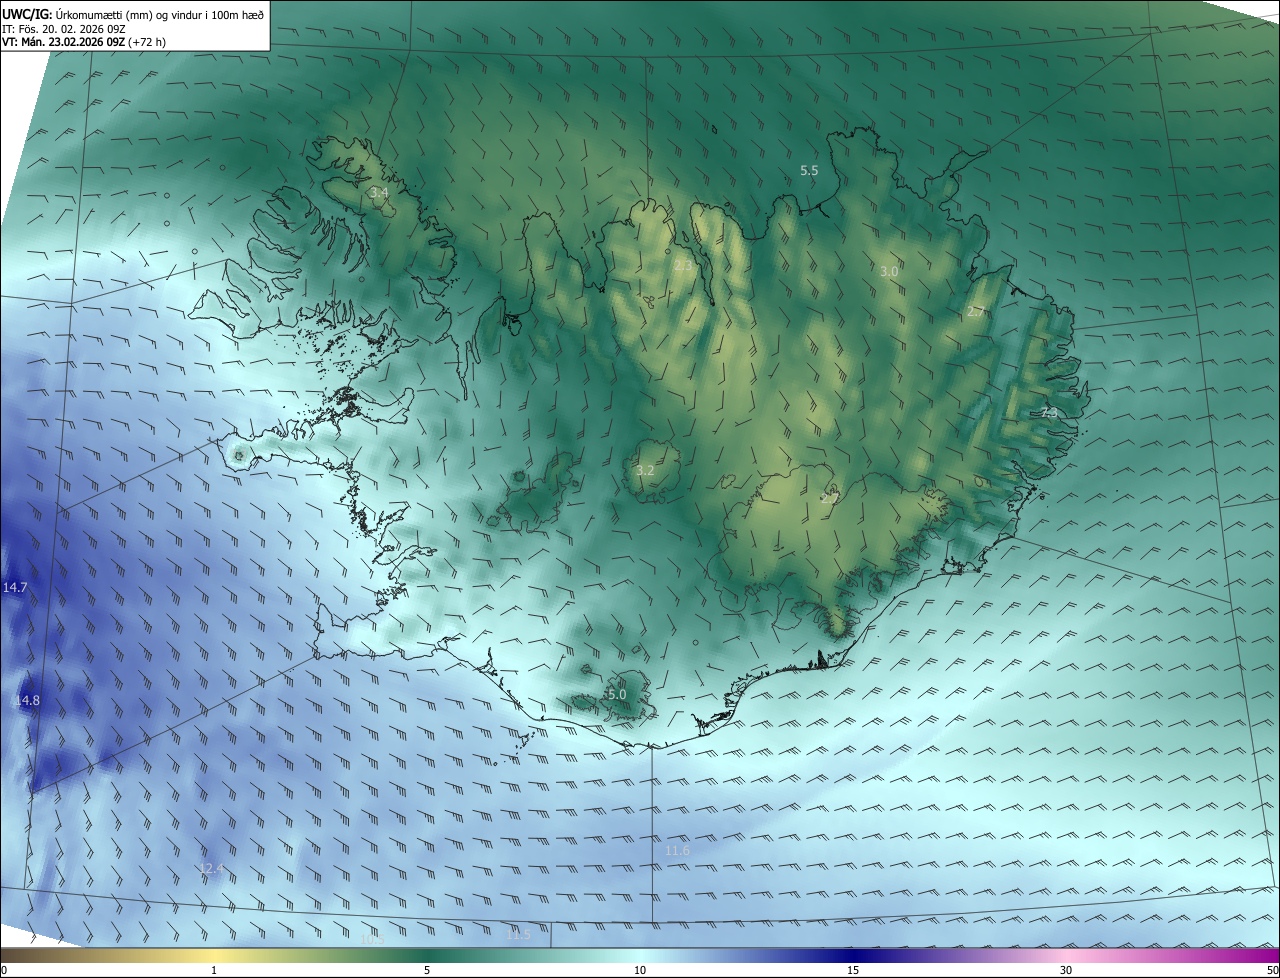Click the 5 label on the colour scale
Viewport: 1280px width, 978px height.
point(427,970)
